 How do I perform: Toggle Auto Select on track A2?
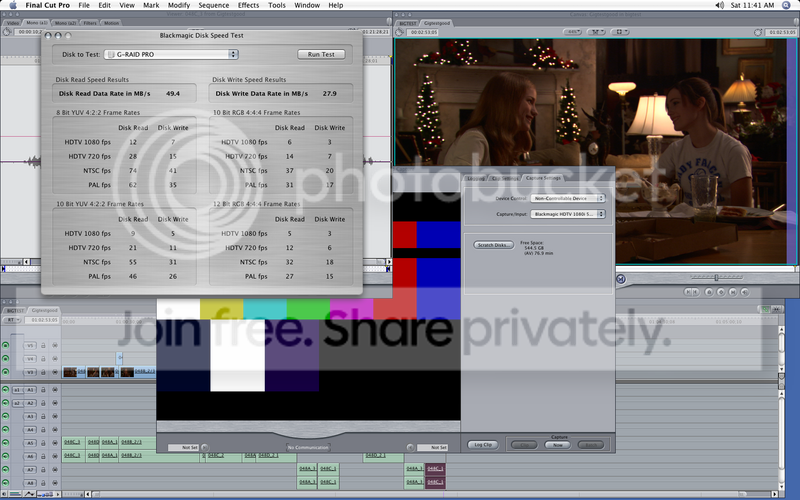click(55, 403)
